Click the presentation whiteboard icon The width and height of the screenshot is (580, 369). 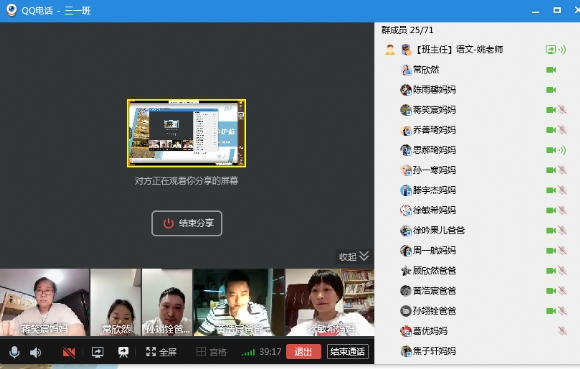point(123,352)
